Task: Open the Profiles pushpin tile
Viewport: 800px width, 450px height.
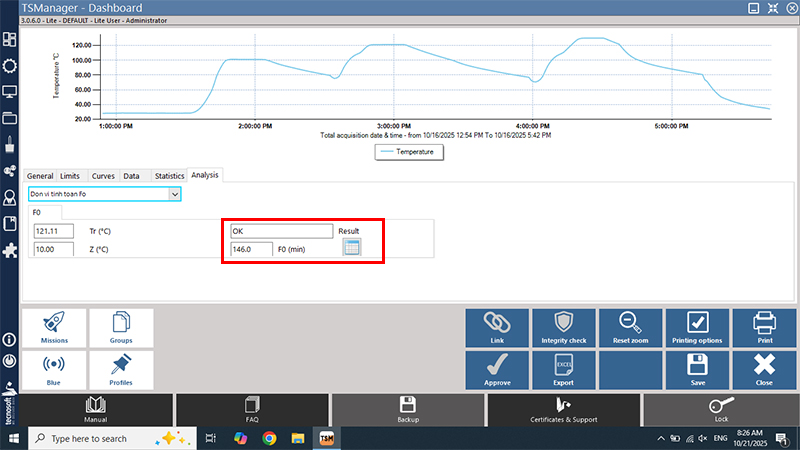Action: pos(121,369)
